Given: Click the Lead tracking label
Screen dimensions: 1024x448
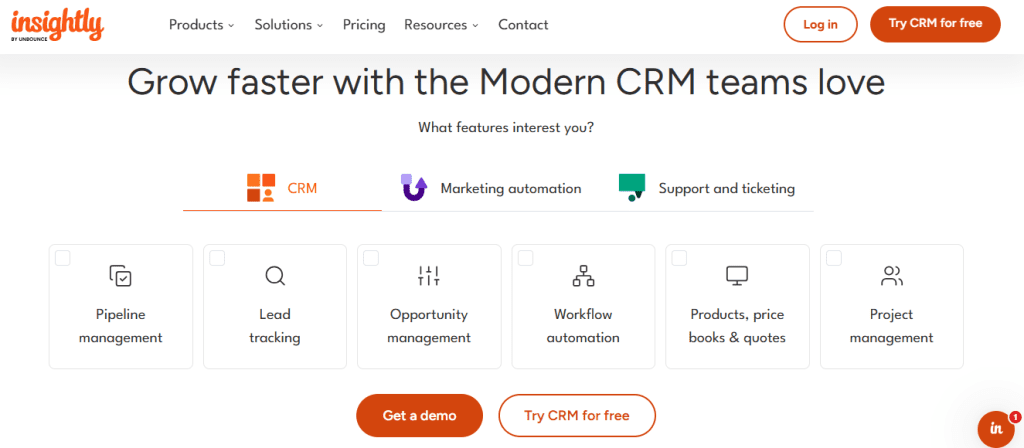Looking at the screenshot, I should [275, 326].
